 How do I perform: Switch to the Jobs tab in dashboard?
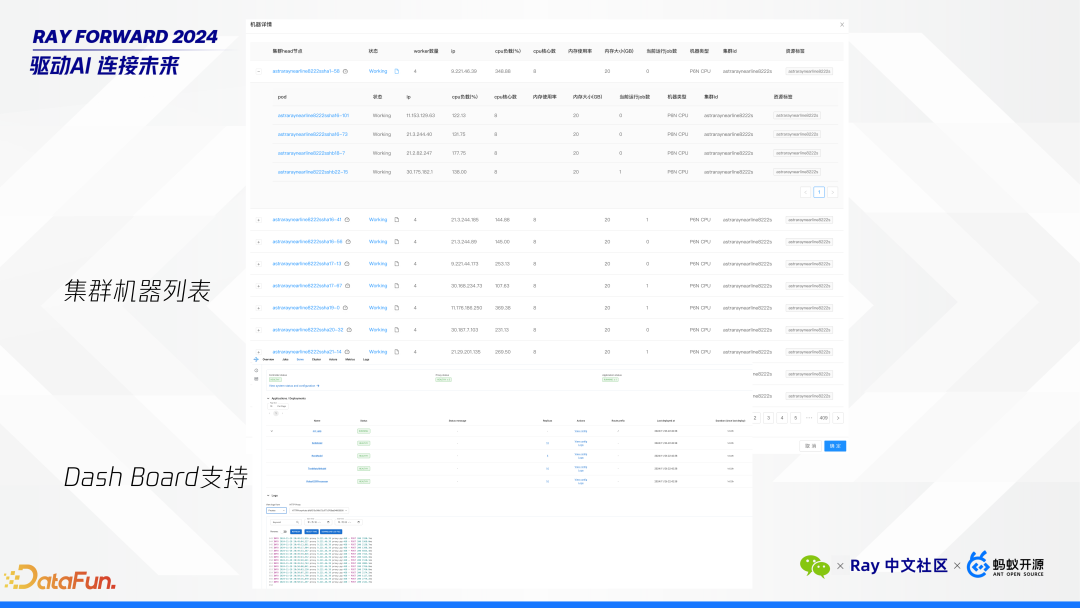(x=284, y=358)
